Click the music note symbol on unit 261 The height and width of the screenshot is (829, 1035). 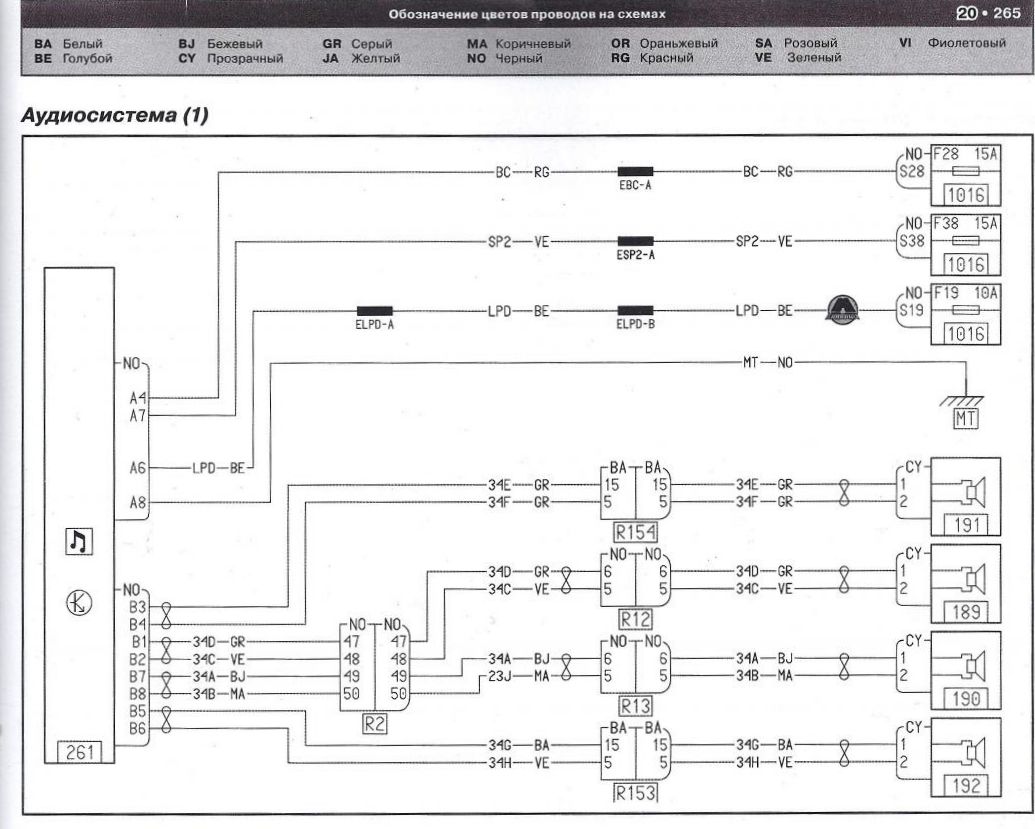(76, 541)
